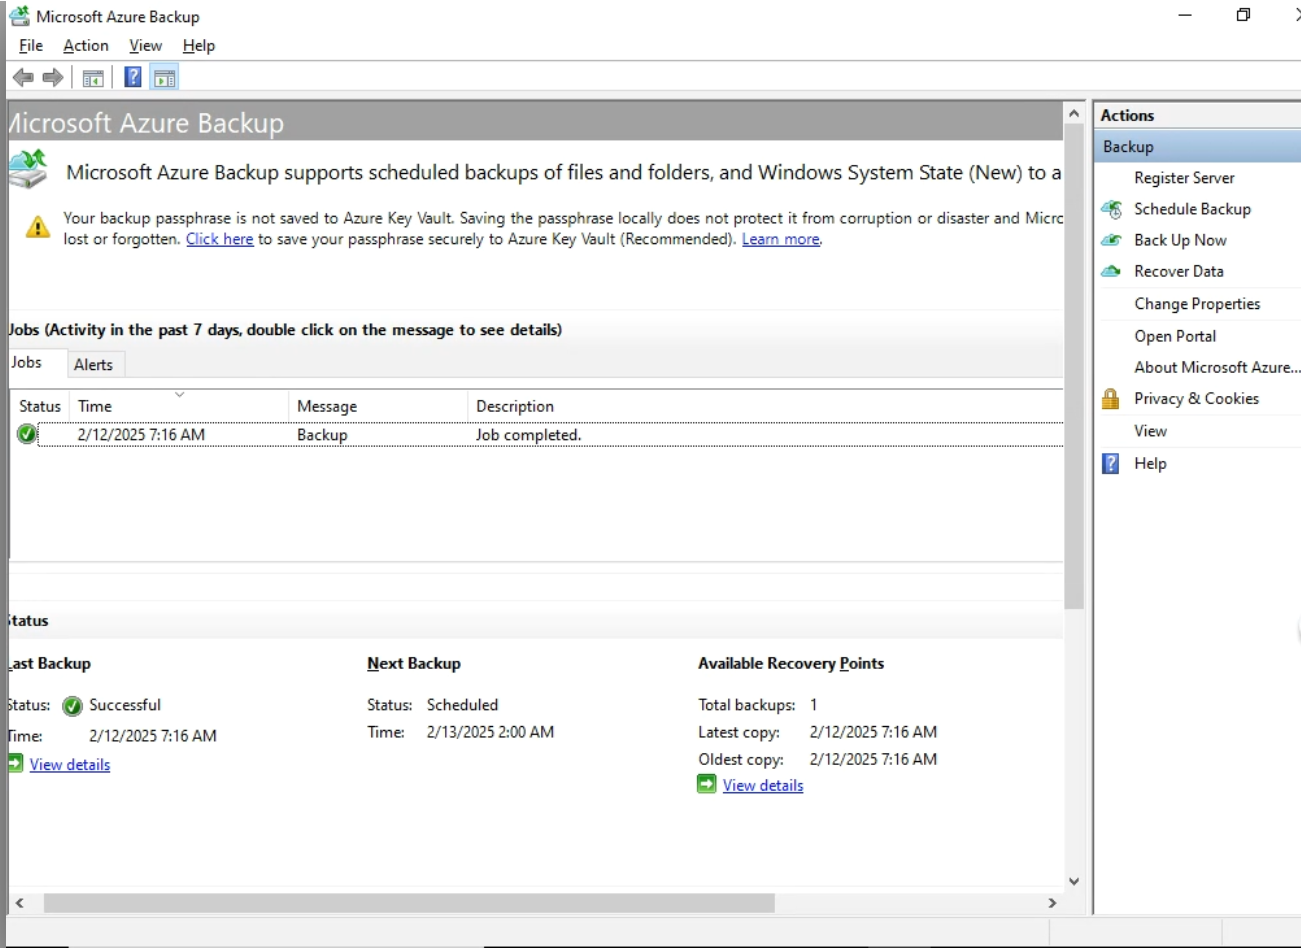Click the vertical scrollbar down arrow
Image resolution: width=1301 pixels, height=948 pixels.
pos(1074,881)
